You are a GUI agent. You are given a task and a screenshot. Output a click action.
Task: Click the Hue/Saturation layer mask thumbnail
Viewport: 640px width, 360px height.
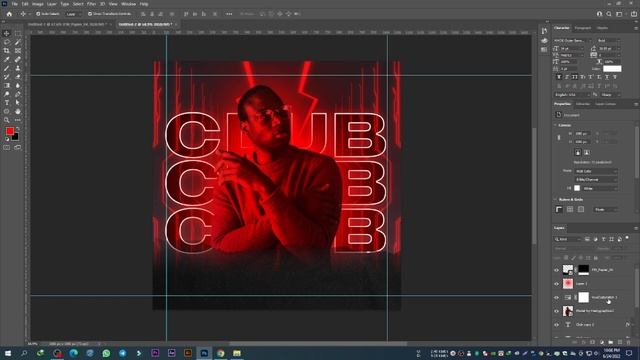point(584,297)
